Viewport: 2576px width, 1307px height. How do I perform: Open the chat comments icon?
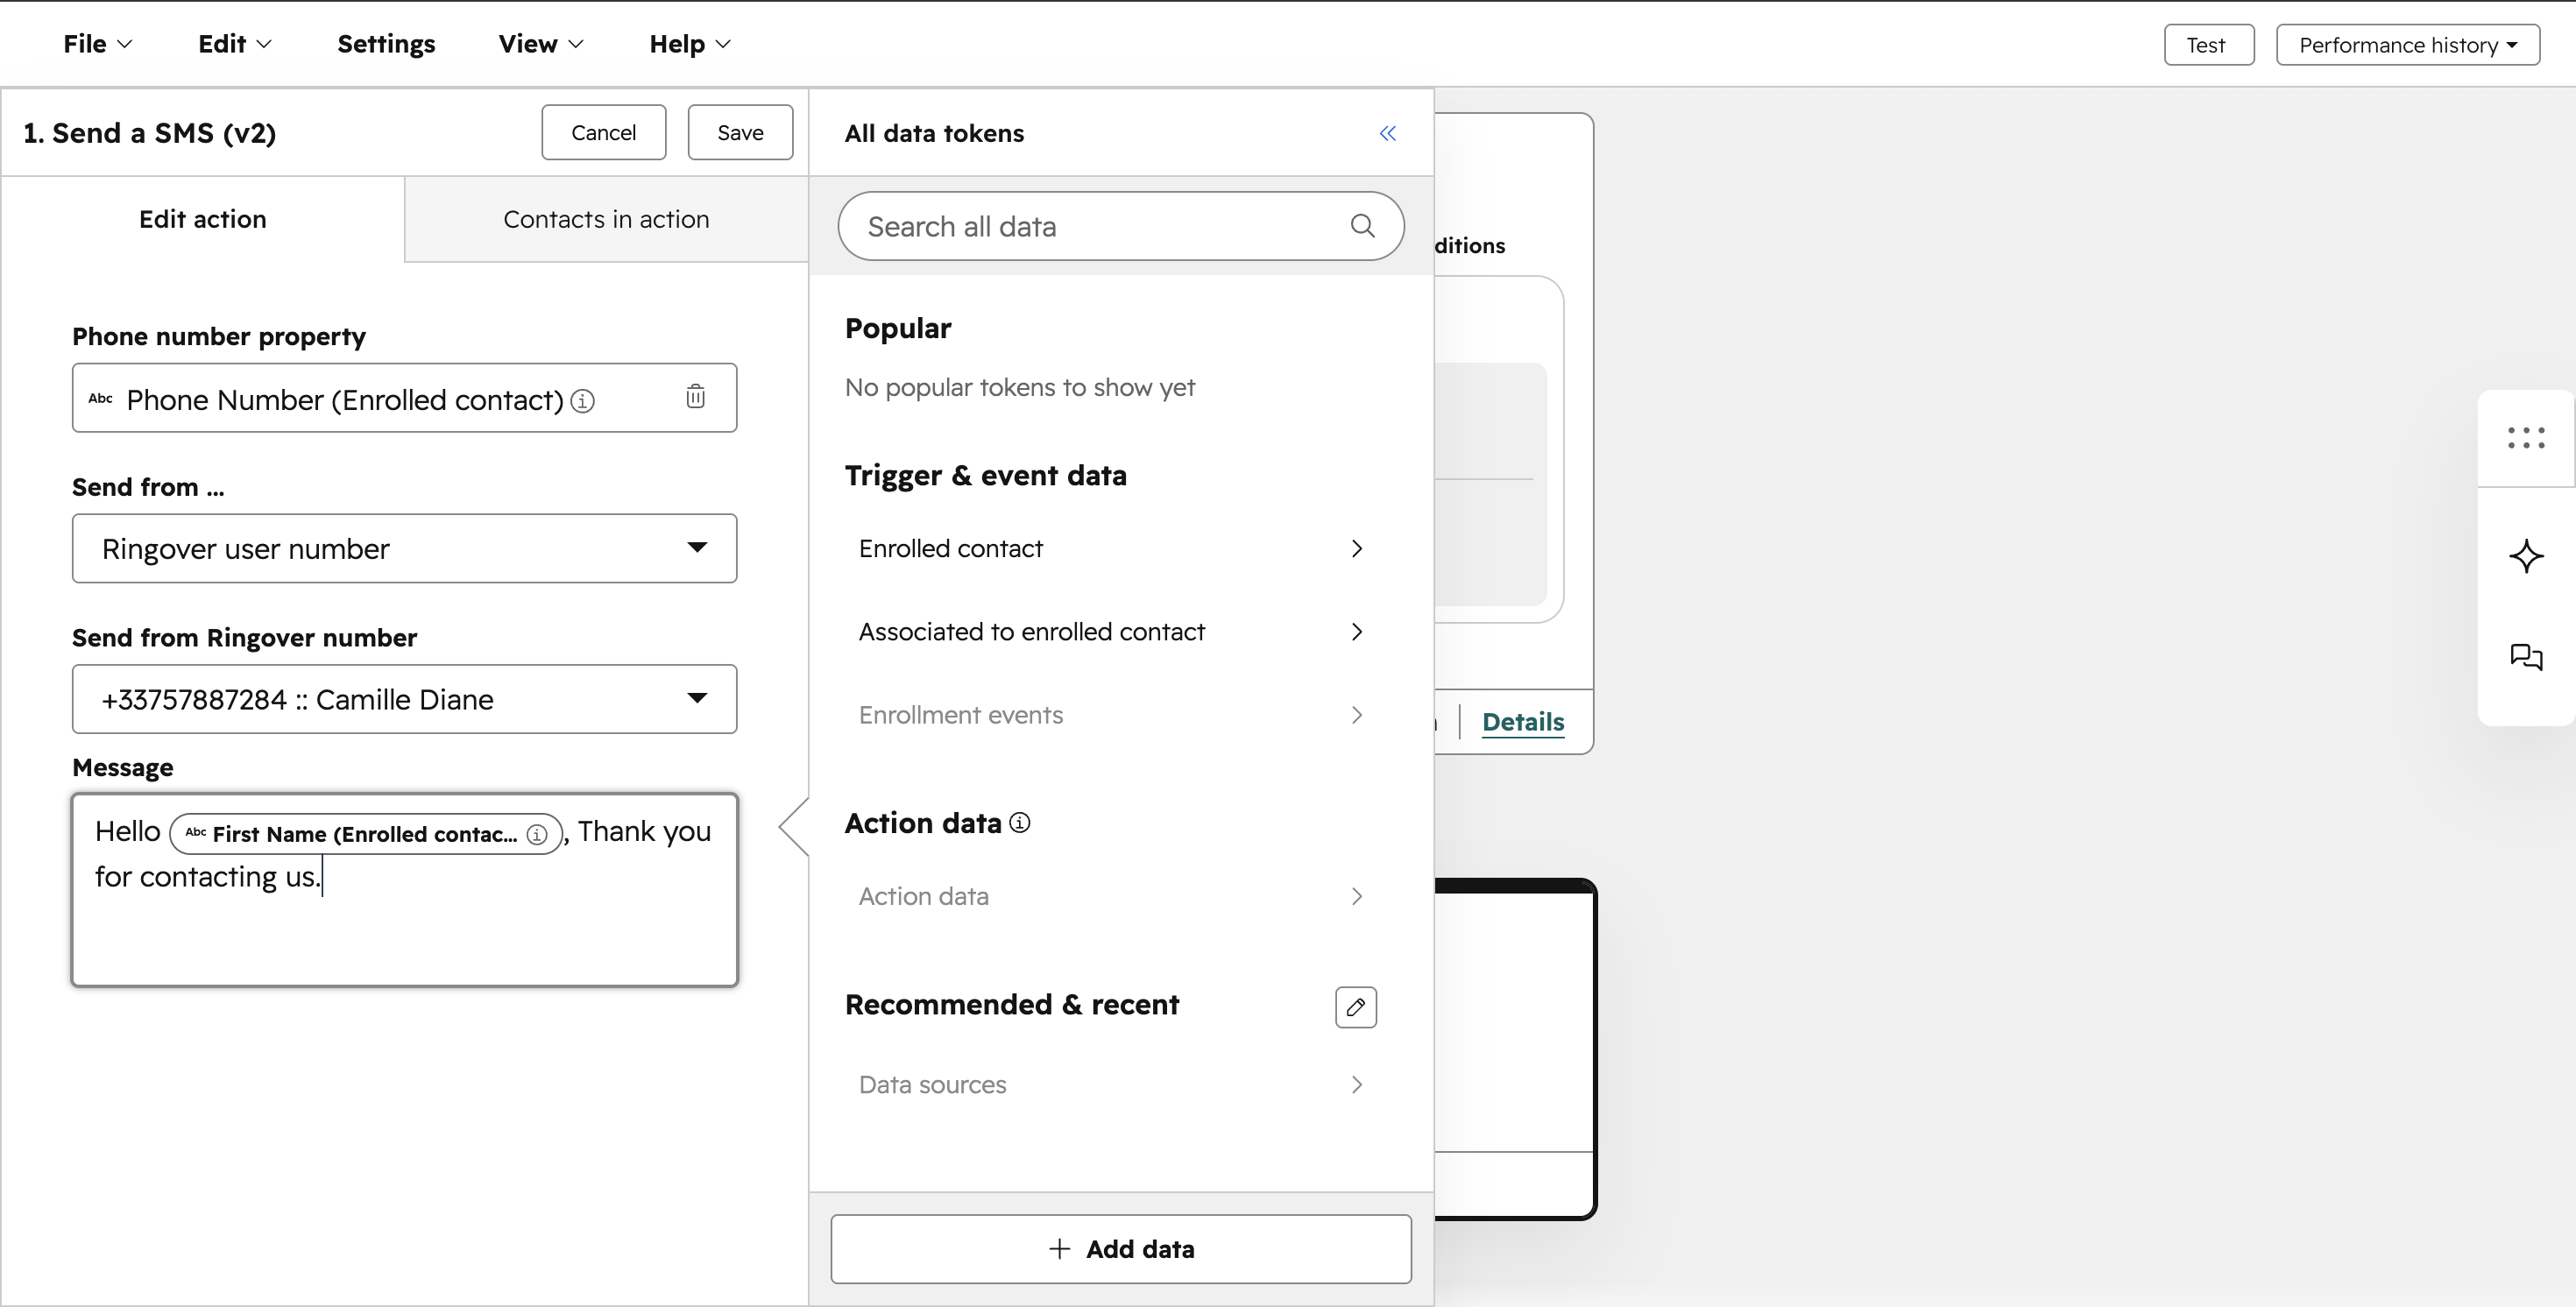[2525, 657]
